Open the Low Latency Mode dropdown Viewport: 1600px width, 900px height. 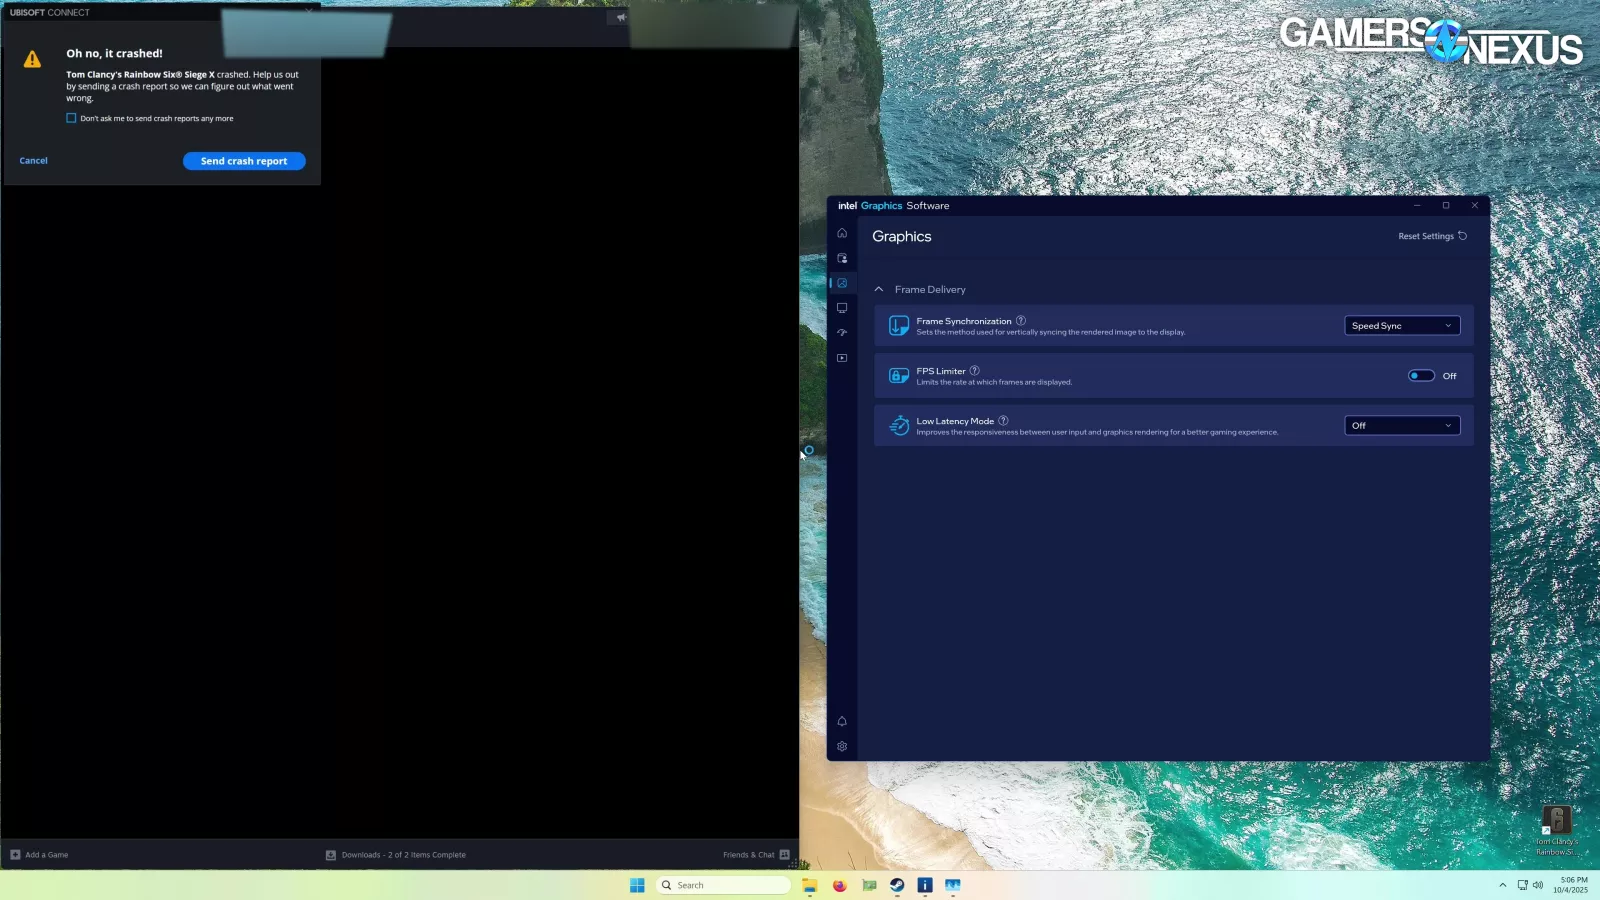coord(1401,426)
